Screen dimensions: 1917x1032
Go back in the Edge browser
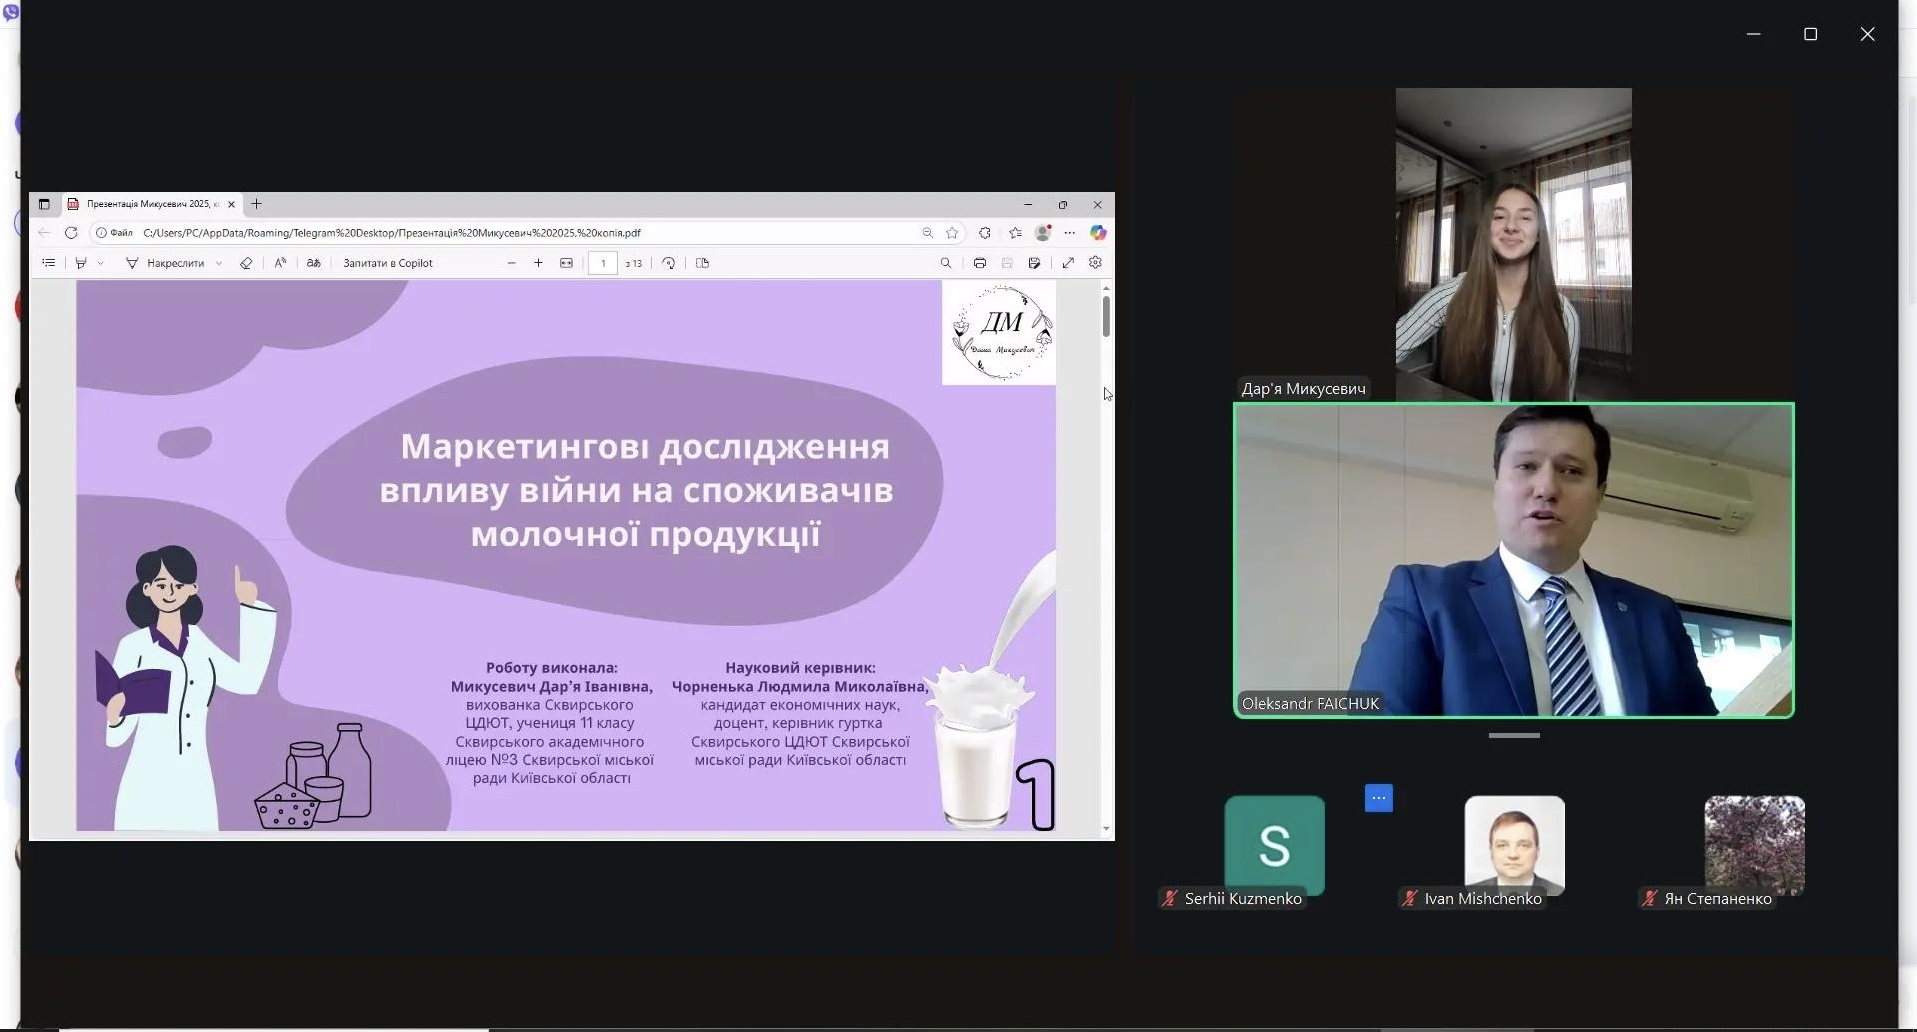(x=44, y=233)
